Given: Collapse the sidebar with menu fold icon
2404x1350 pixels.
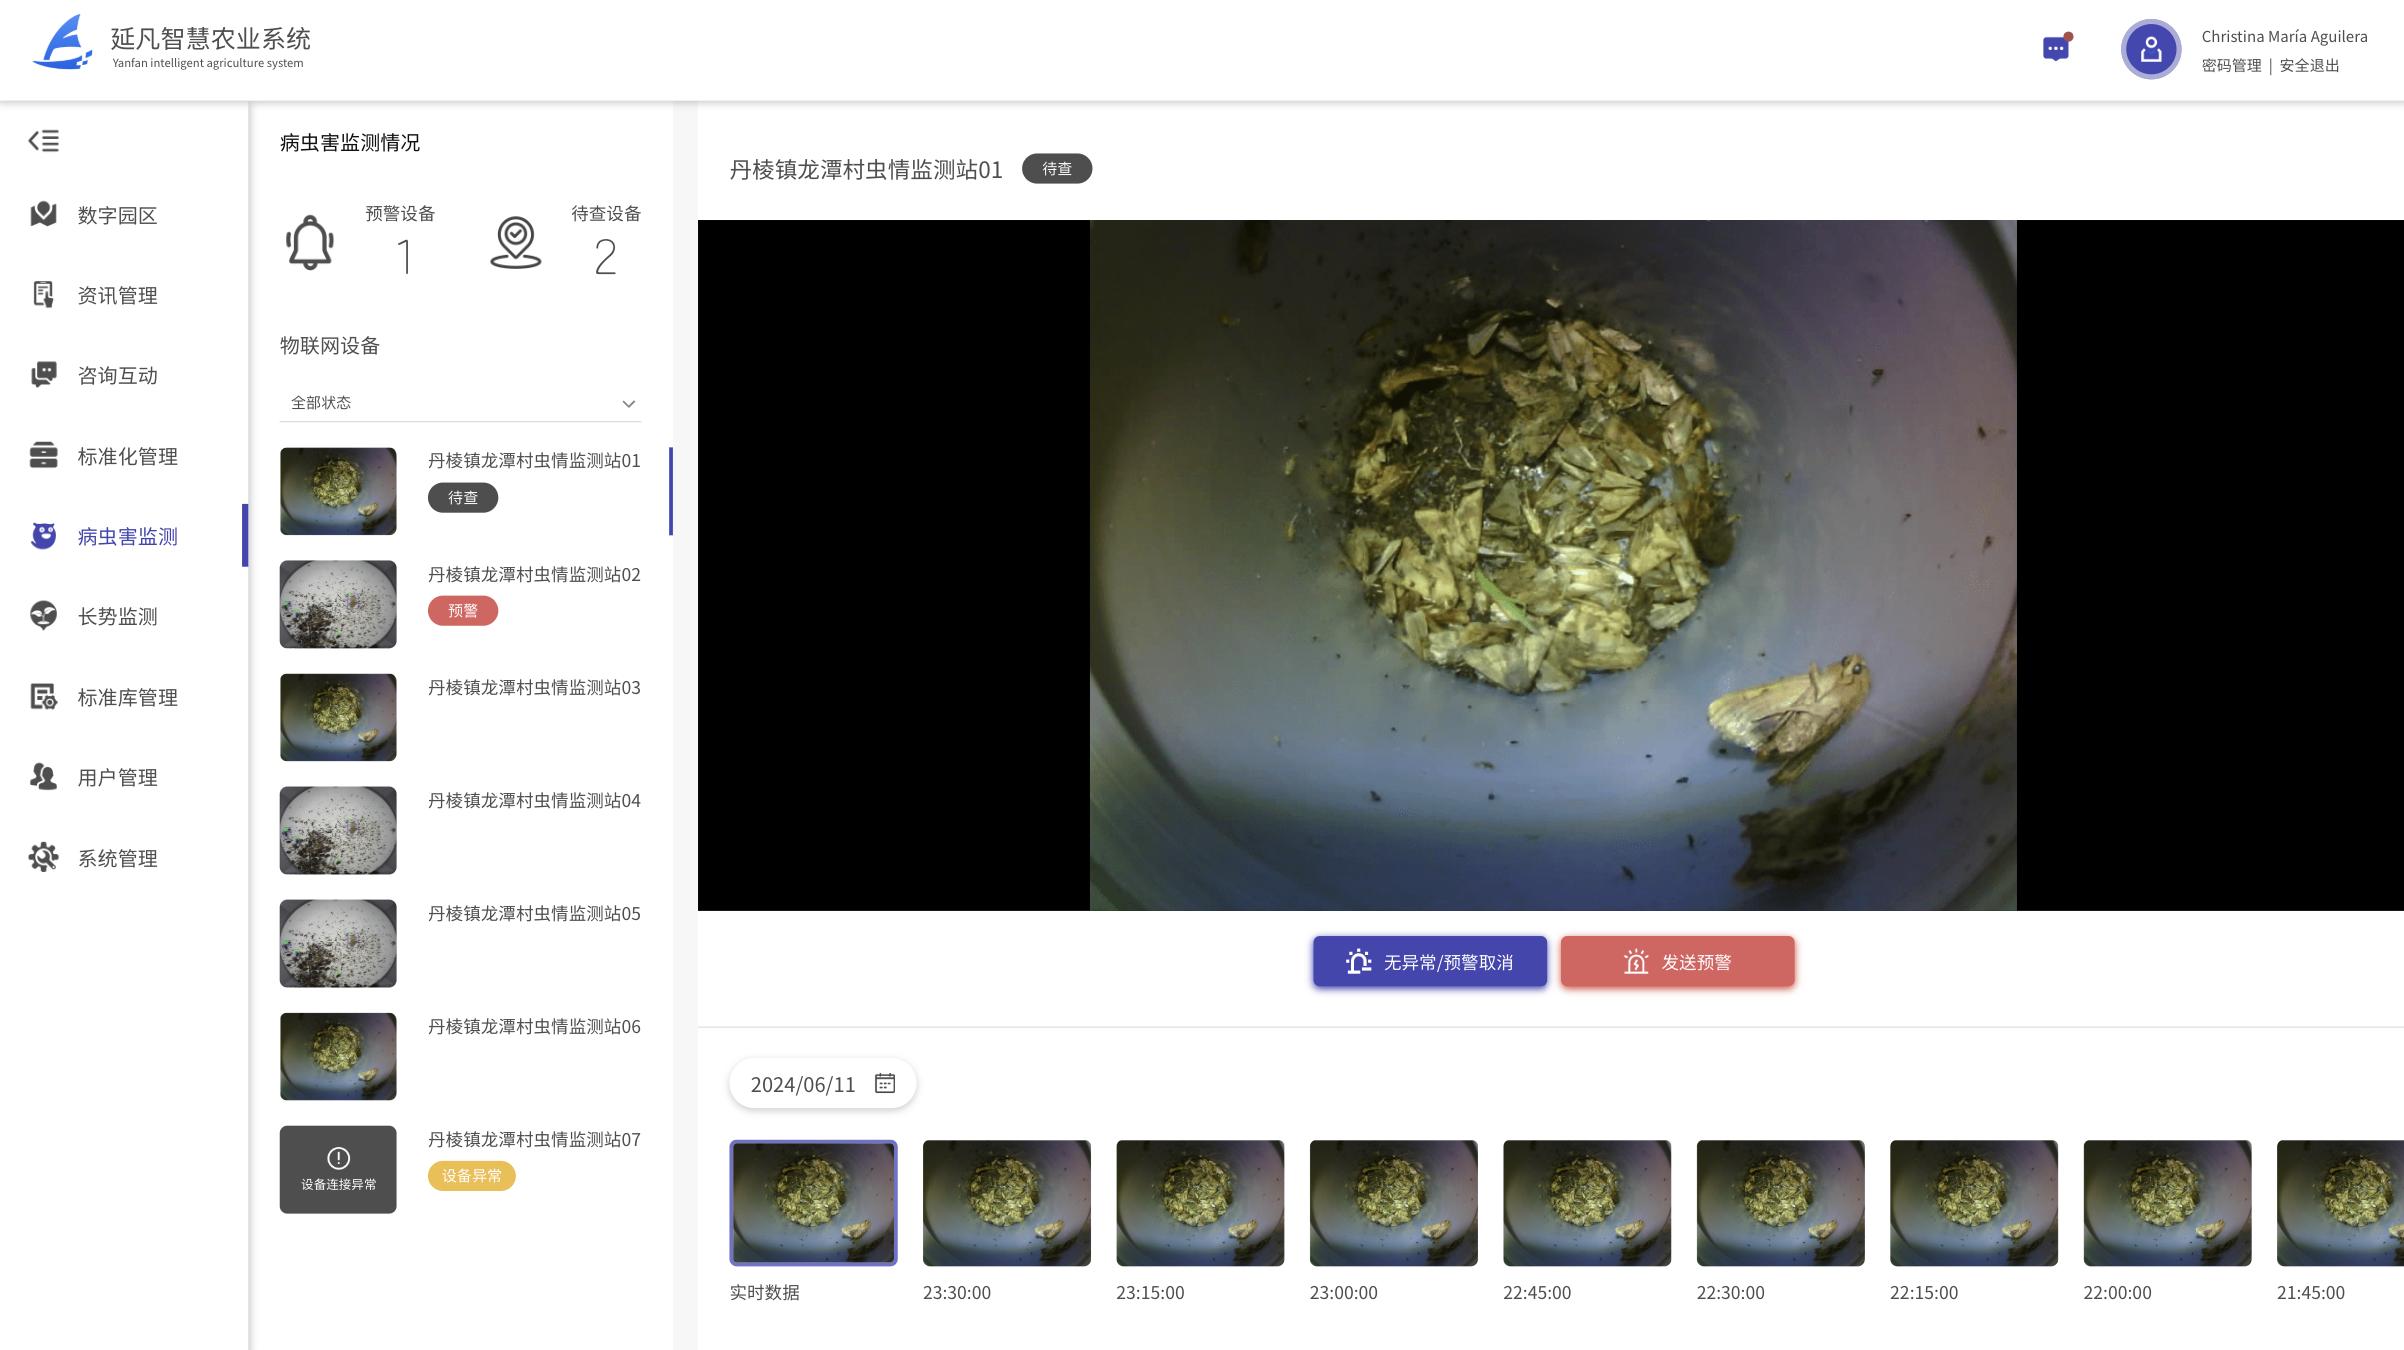Looking at the screenshot, I should pos(43,141).
